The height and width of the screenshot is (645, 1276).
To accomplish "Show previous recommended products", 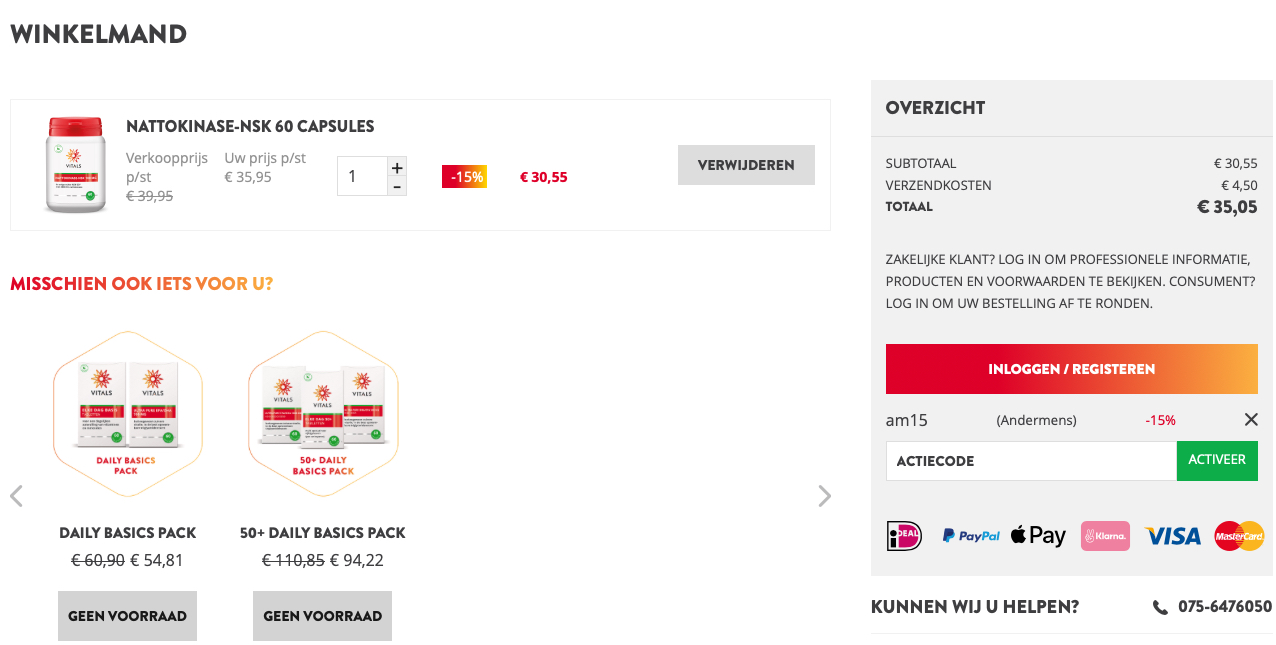I will tap(16, 496).
